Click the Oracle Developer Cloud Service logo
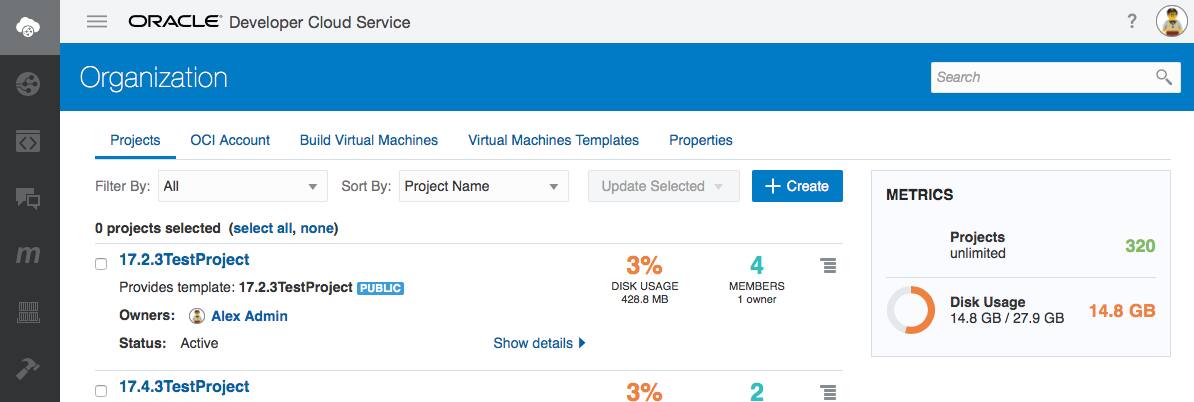Viewport: 1194px width, 402px height. coord(270,22)
